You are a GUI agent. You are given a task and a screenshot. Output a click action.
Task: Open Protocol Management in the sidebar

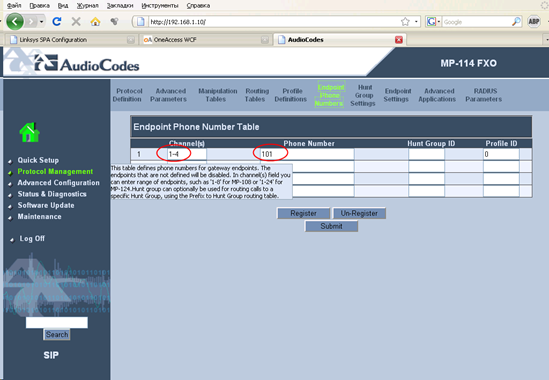click(x=55, y=171)
